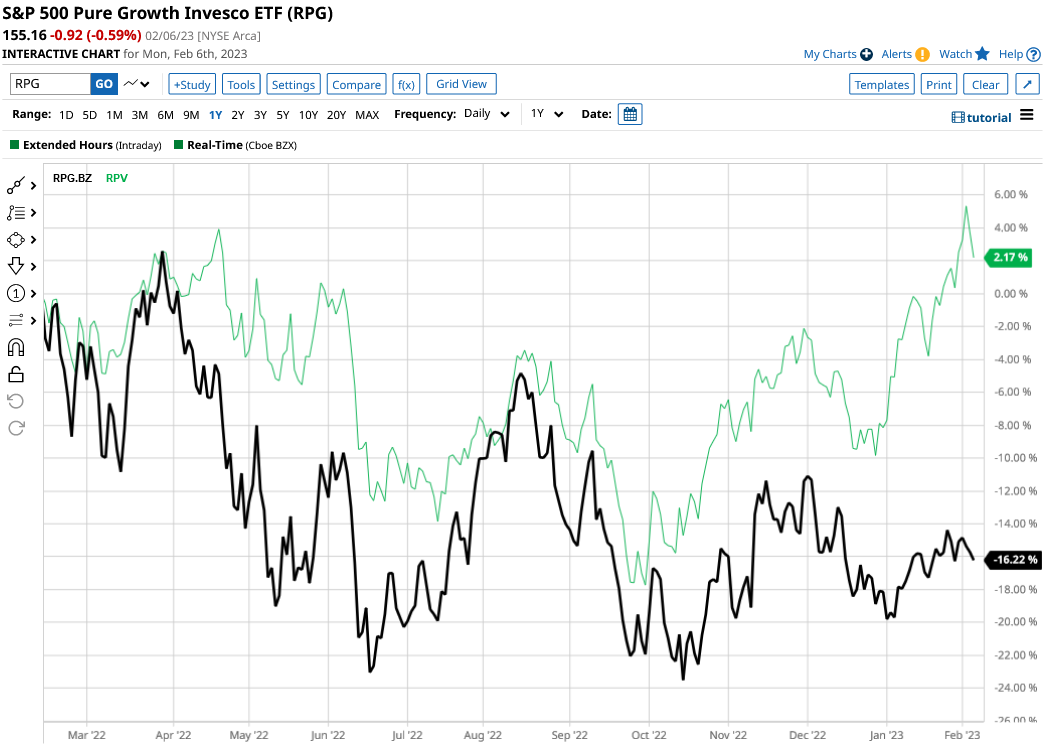1062x753 pixels.
Task: Switch to Grid View
Action: pos(461,84)
